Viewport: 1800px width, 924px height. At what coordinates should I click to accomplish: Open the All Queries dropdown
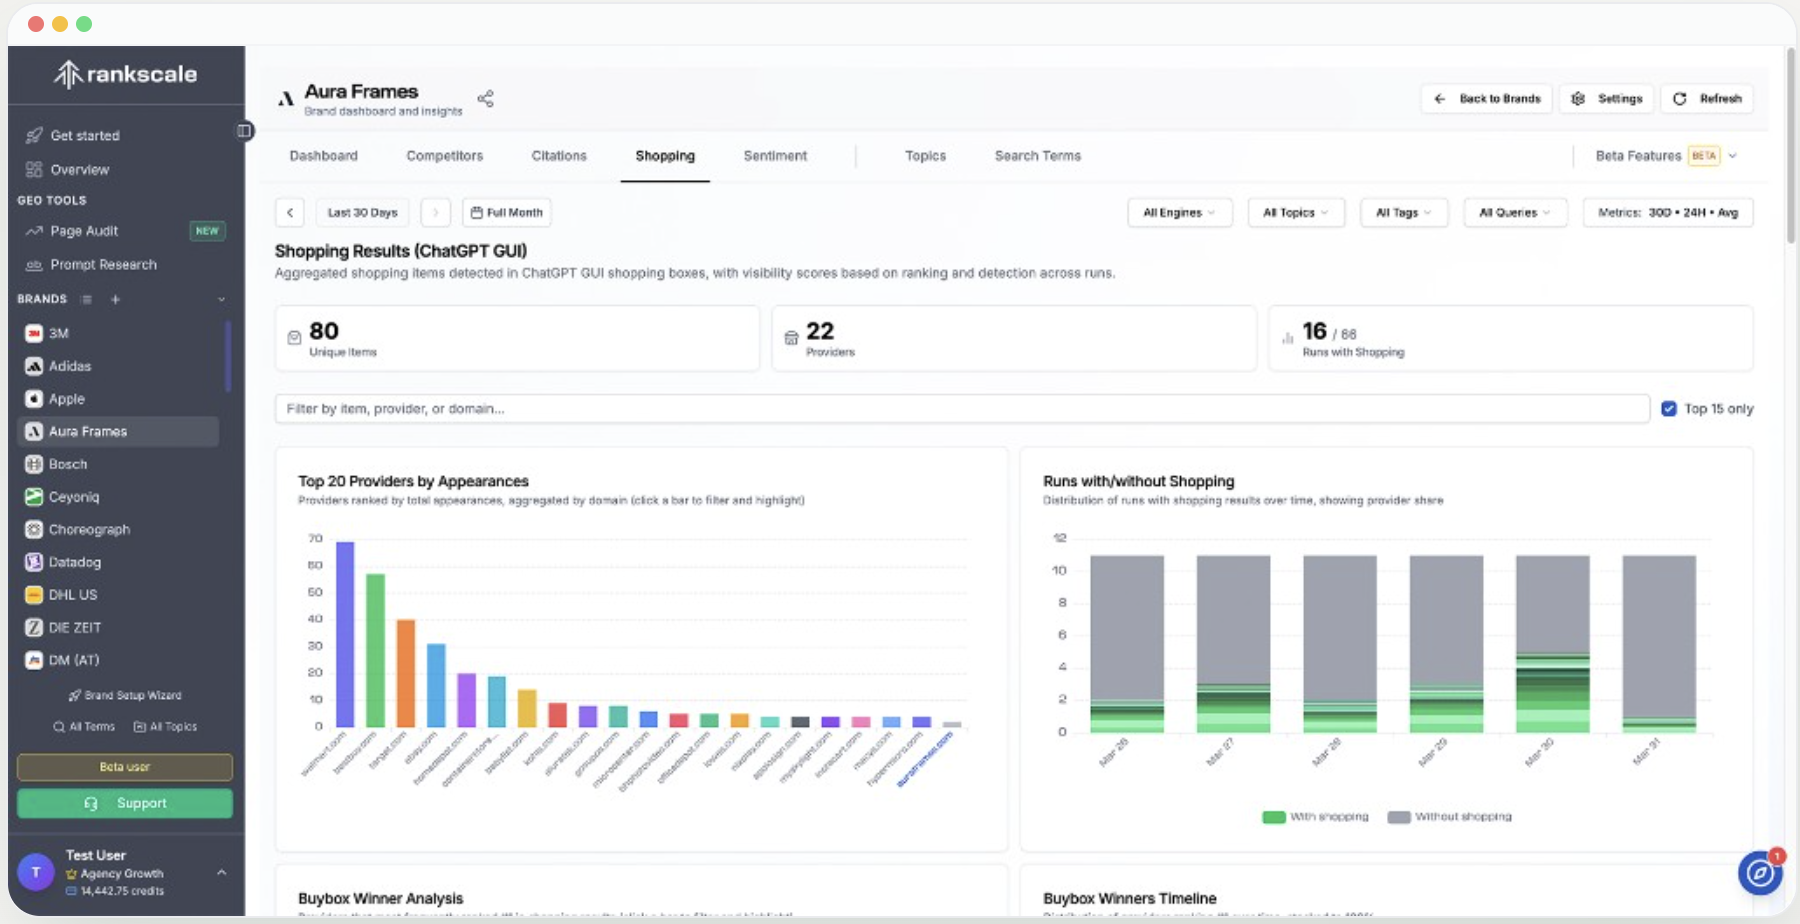pyautogui.click(x=1515, y=213)
